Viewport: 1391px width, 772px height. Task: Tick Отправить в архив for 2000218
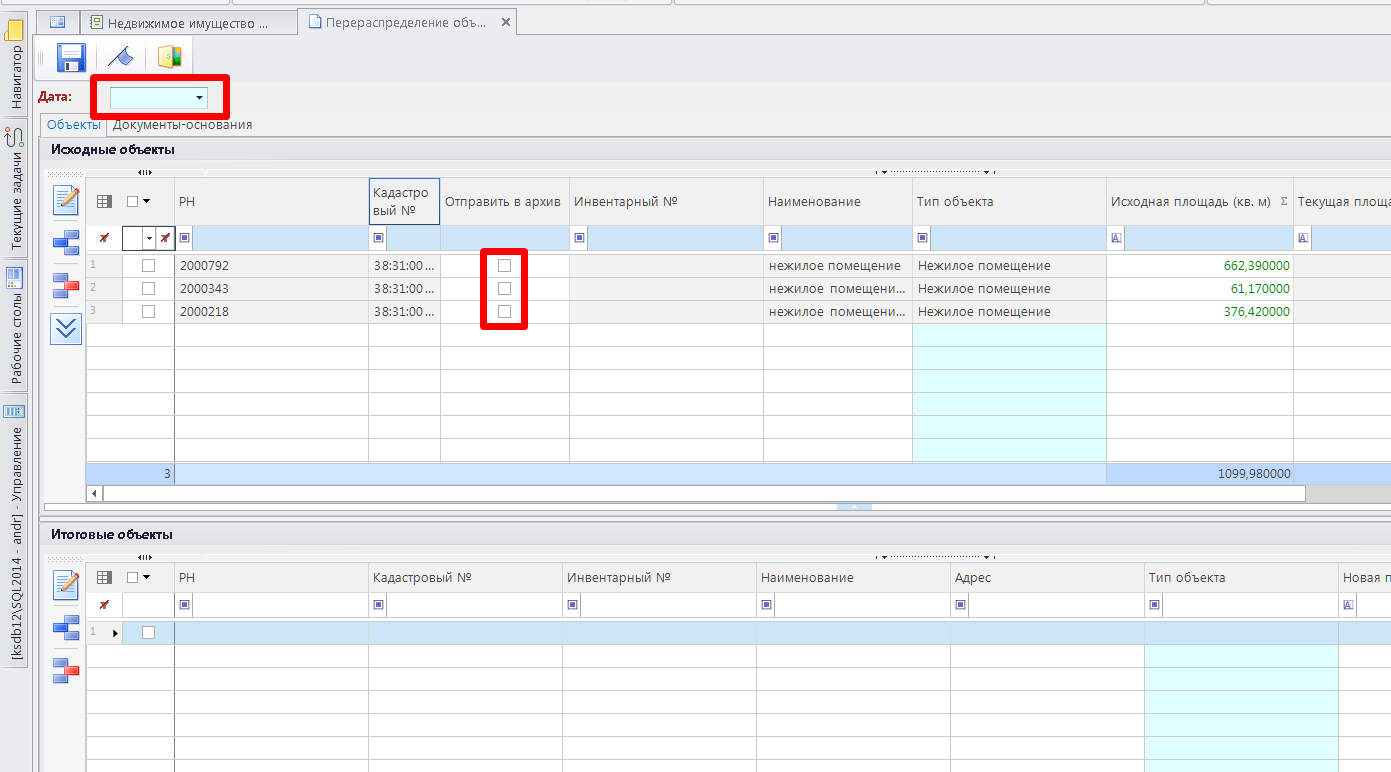504,311
